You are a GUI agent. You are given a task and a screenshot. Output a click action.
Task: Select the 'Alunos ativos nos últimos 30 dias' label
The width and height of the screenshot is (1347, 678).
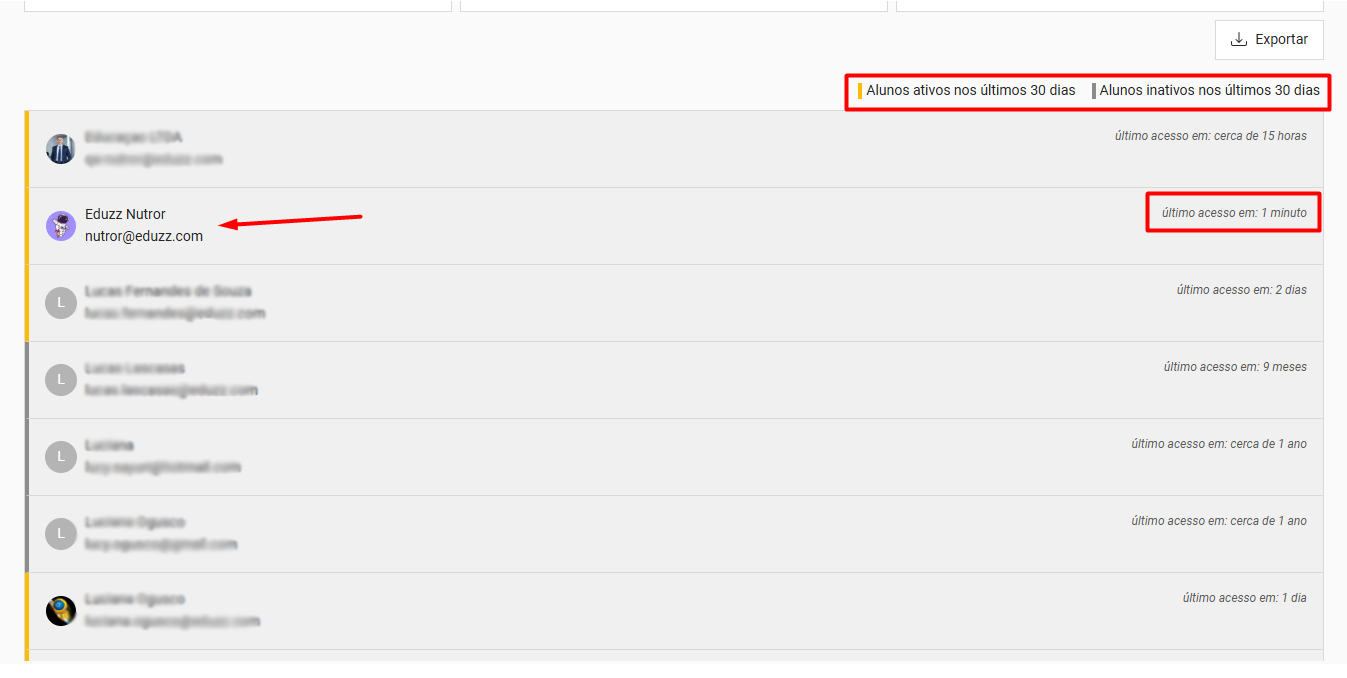pyautogui.click(x=971, y=90)
